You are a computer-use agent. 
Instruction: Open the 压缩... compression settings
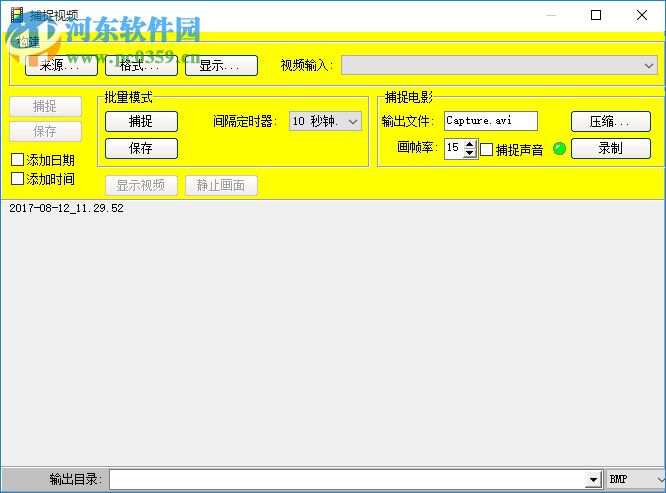pyautogui.click(x=610, y=121)
